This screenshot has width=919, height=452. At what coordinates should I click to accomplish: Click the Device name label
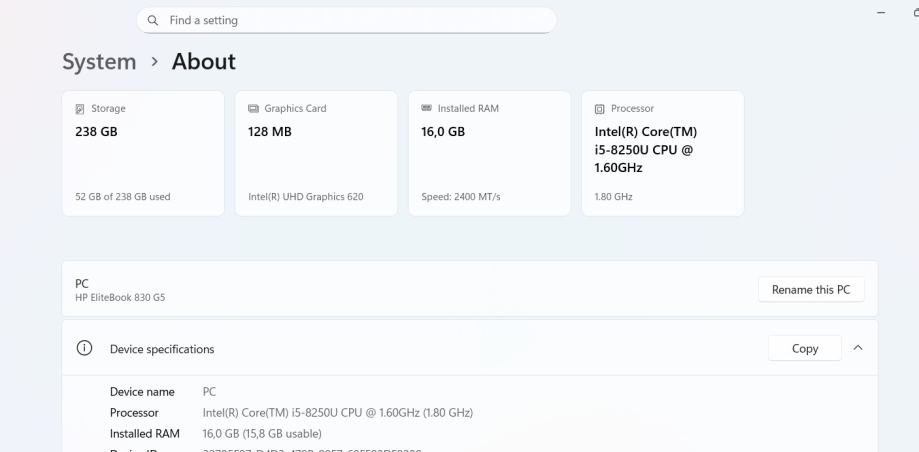[142, 392]
